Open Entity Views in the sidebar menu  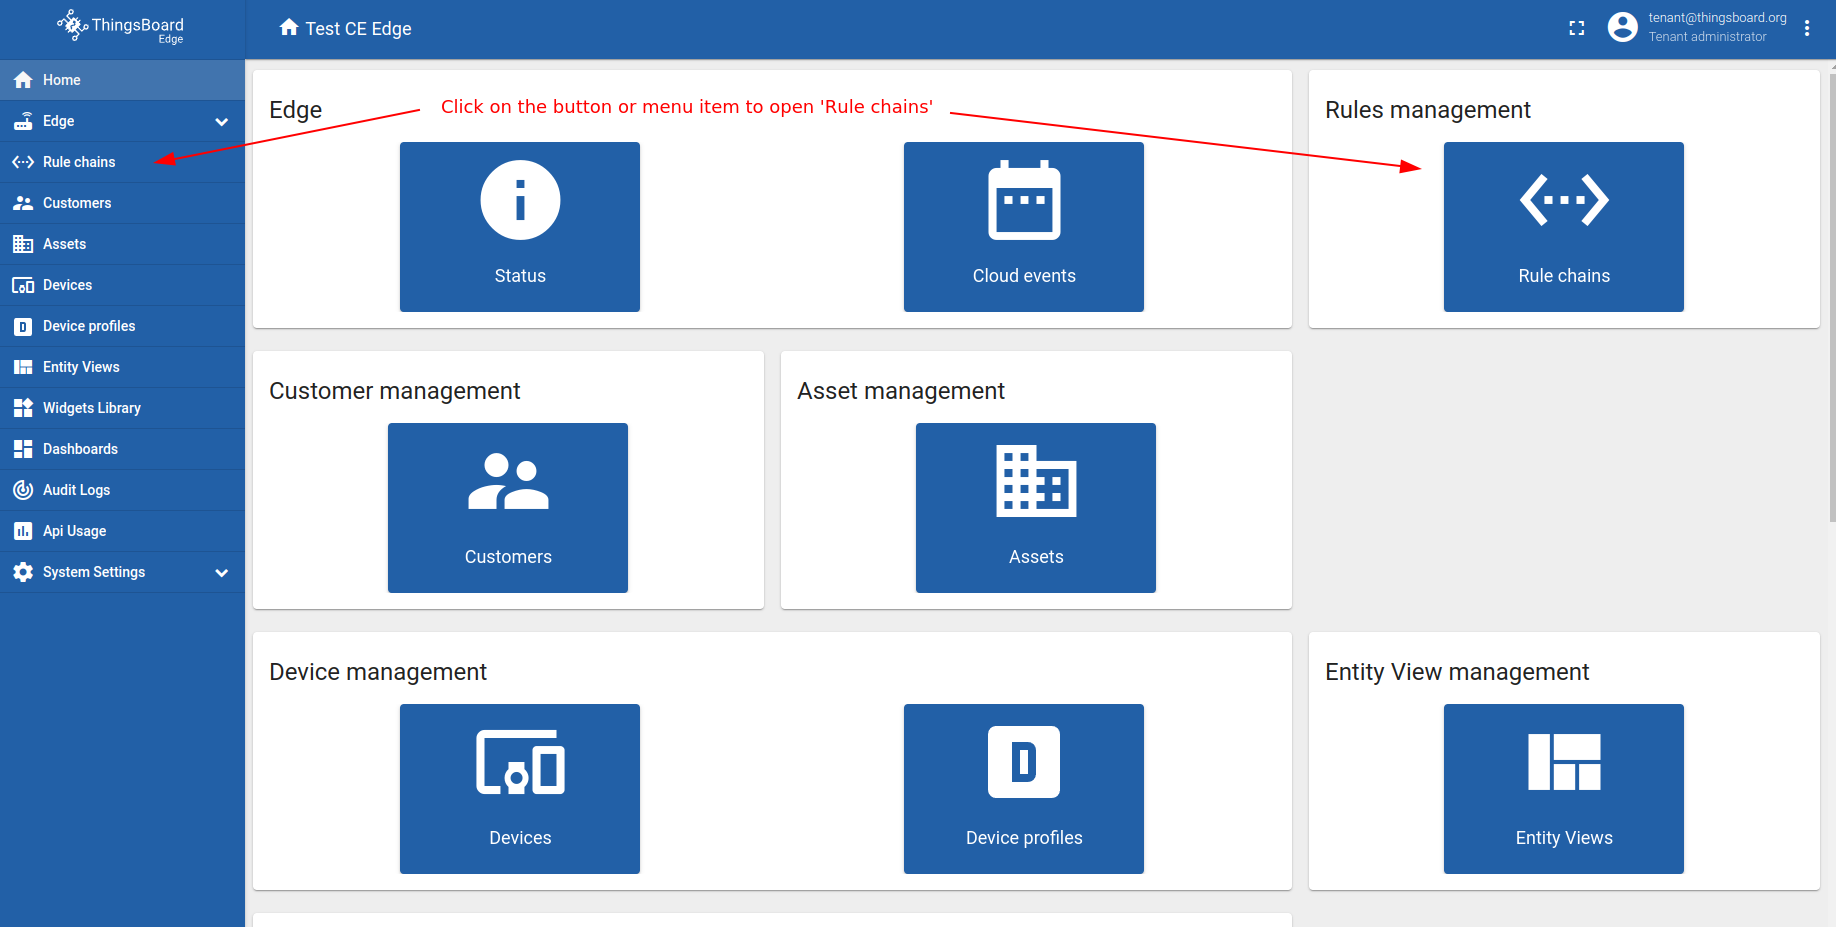point(122,367)
